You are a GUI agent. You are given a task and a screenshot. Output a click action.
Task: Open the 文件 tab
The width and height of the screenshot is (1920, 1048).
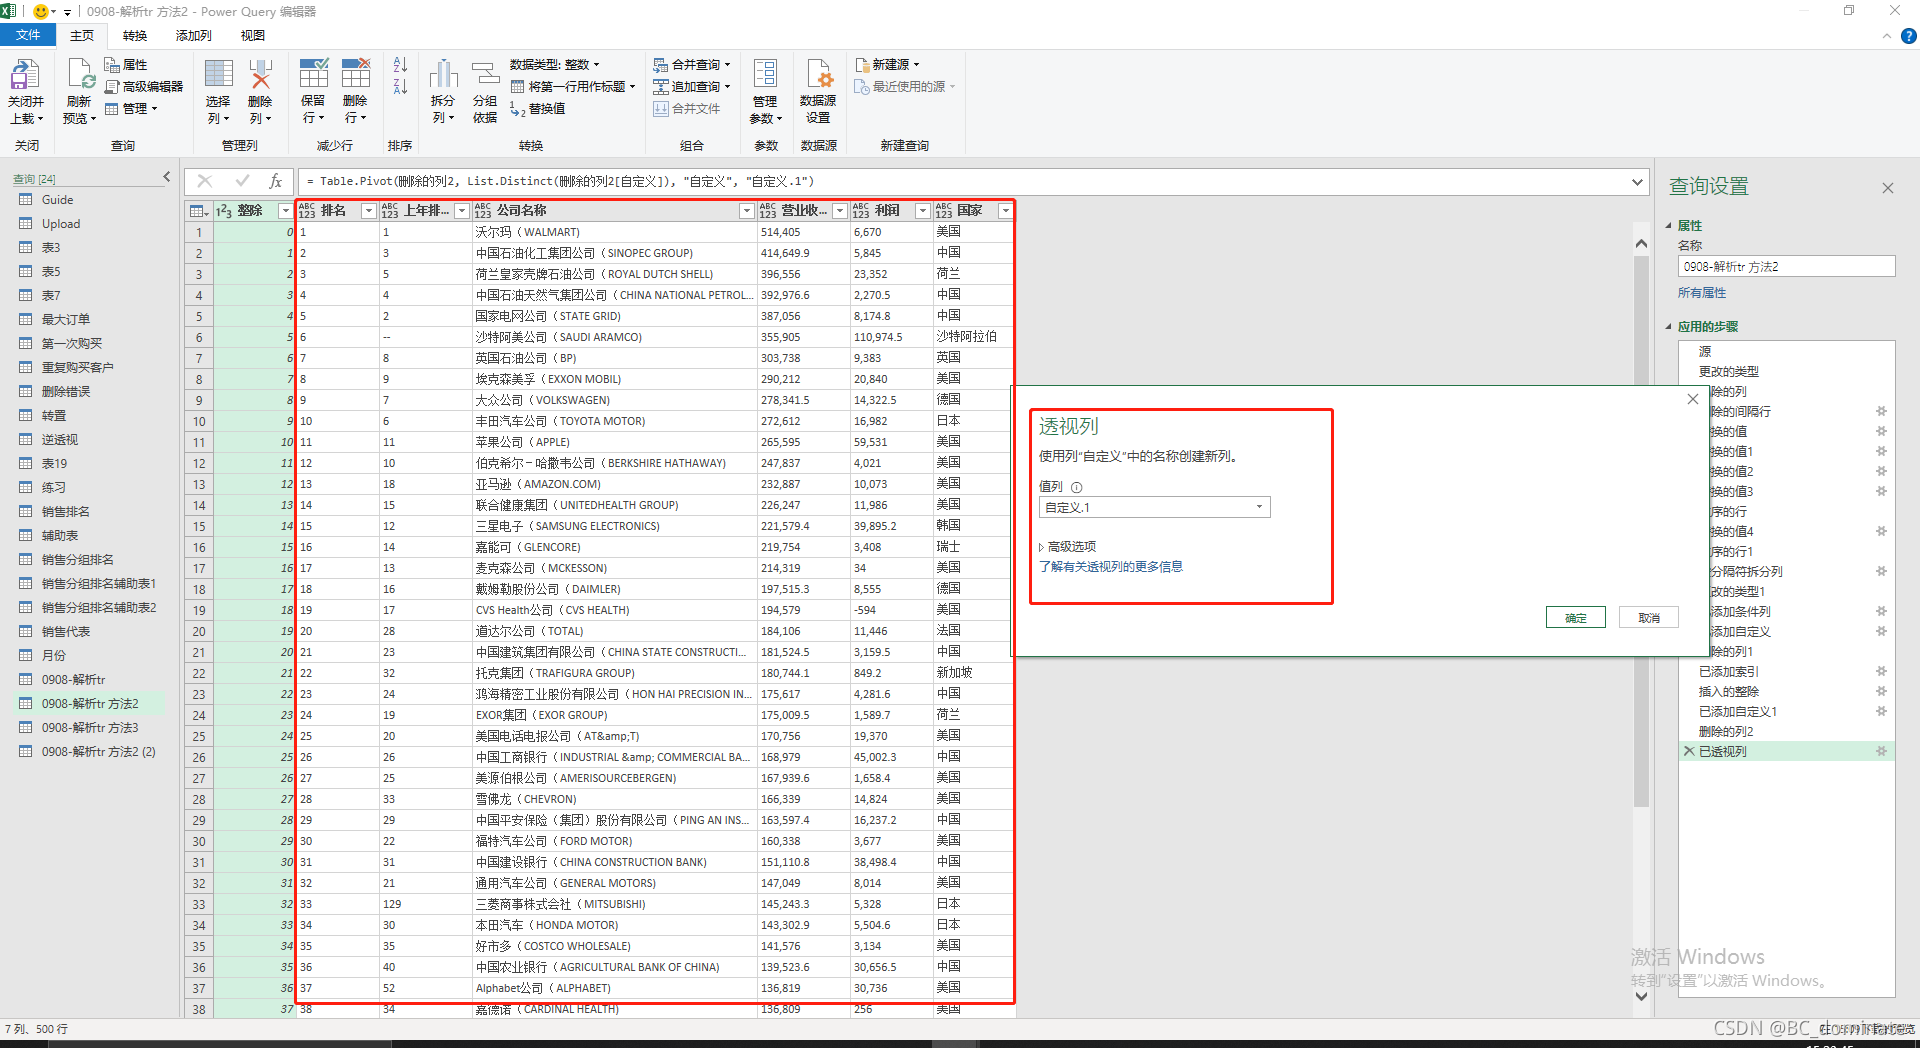click(28, 35)
